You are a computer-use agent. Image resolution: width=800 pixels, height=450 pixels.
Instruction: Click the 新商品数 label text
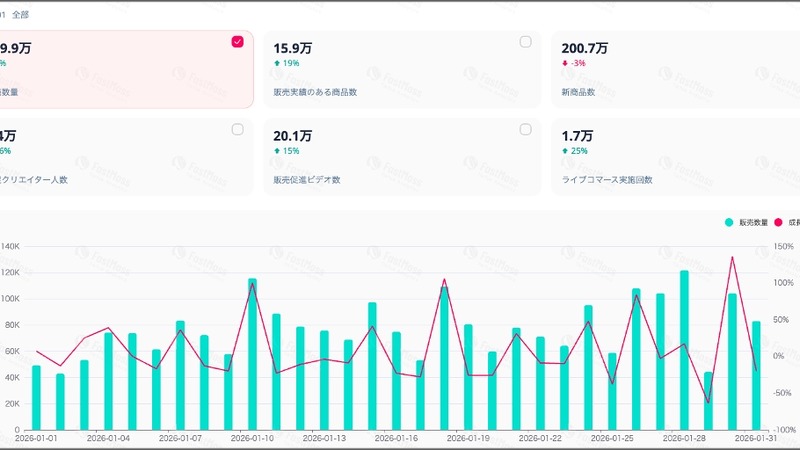578,92
